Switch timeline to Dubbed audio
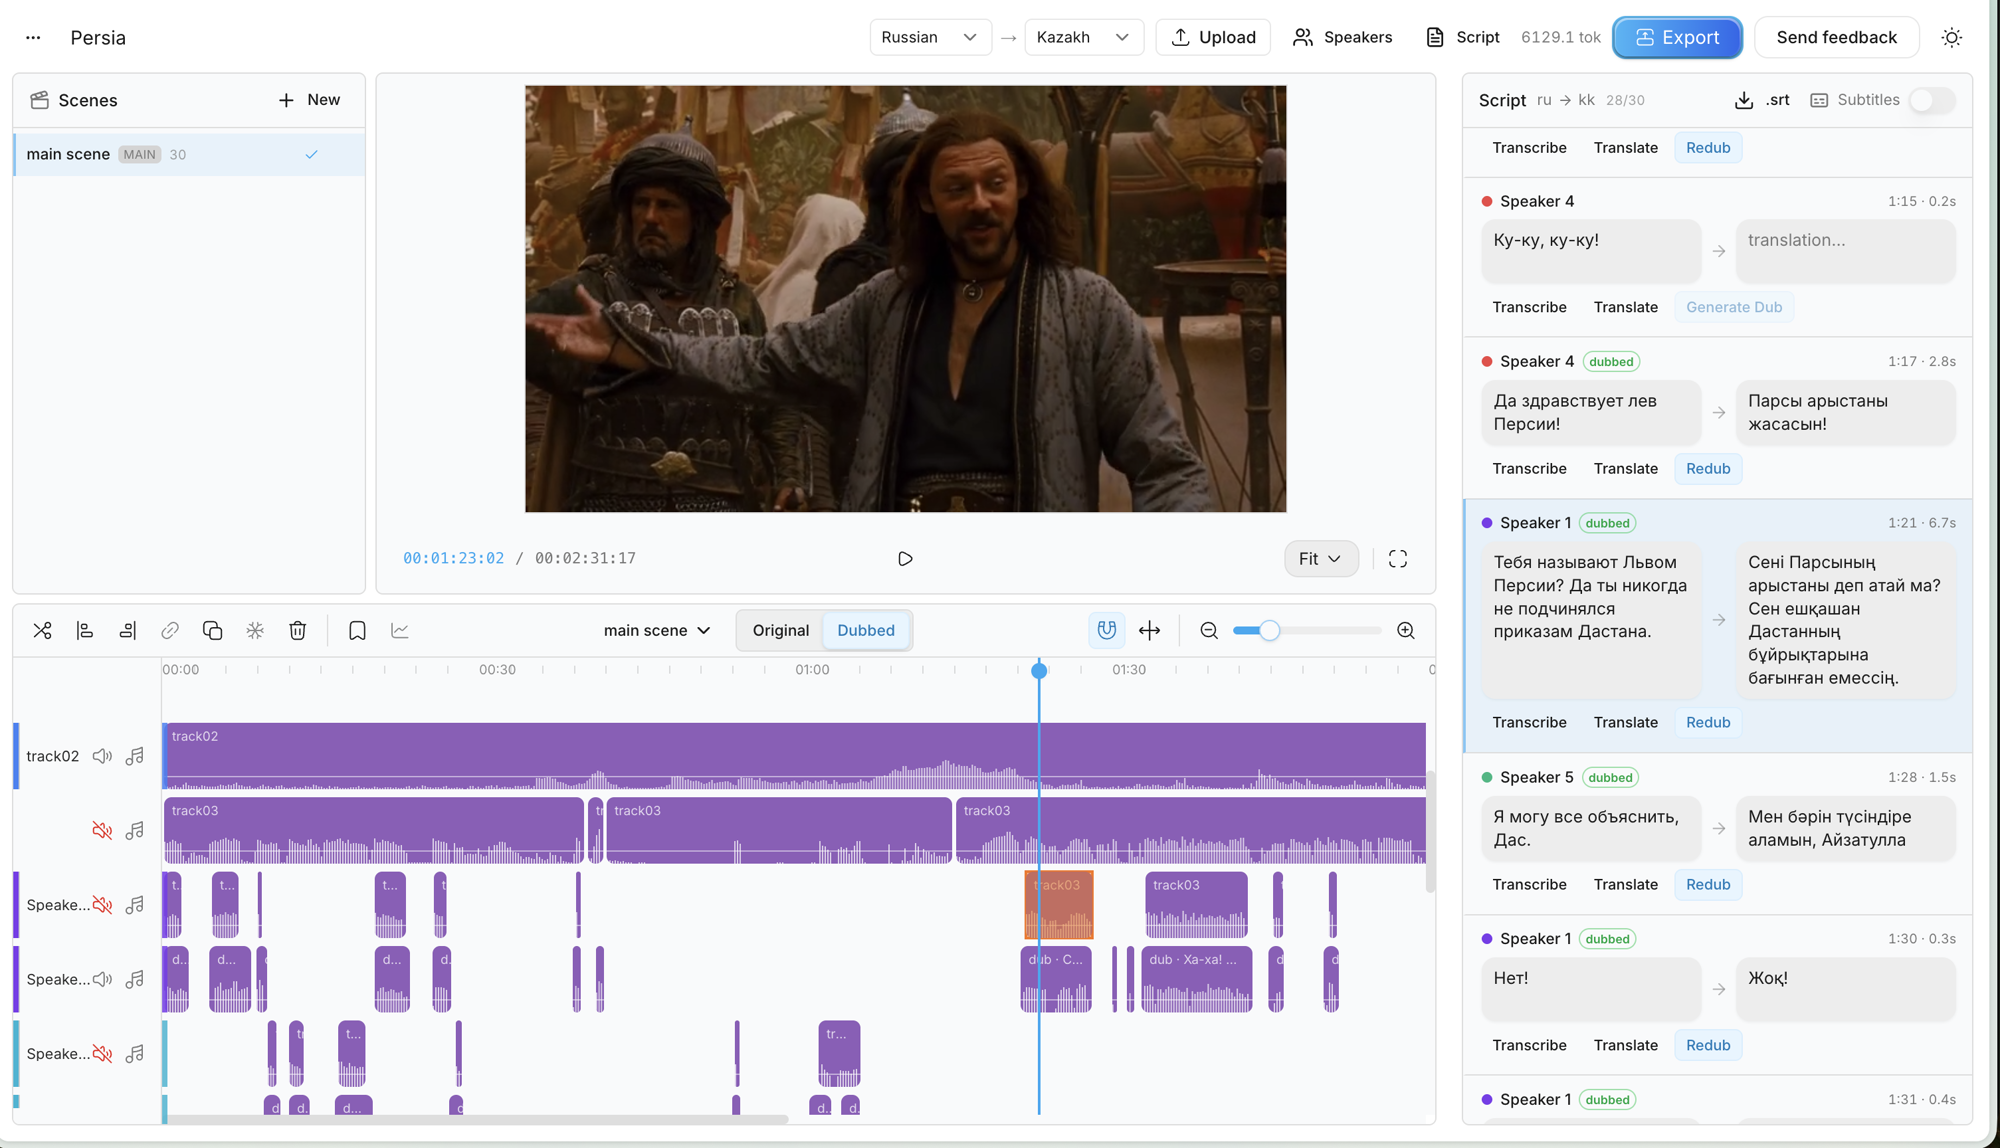The height and width of the screenshot is (1148, 2000). point(866,630)
